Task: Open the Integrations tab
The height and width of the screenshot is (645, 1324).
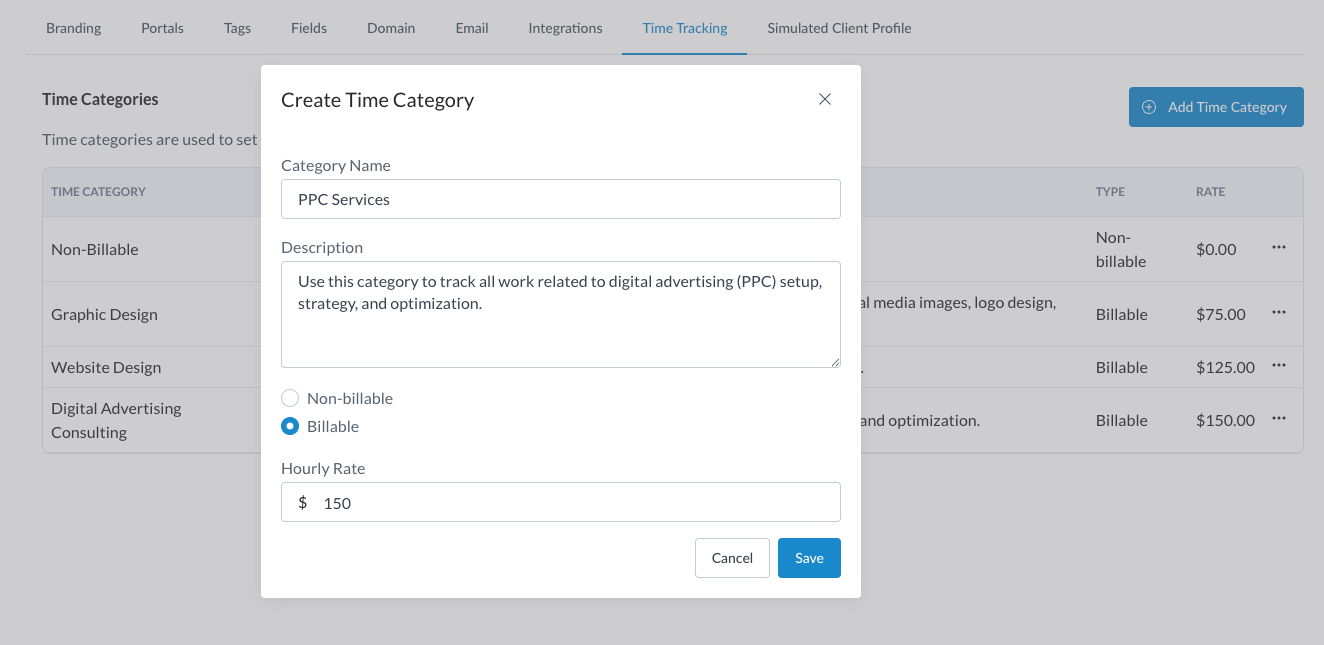Action: click(565, 28)
